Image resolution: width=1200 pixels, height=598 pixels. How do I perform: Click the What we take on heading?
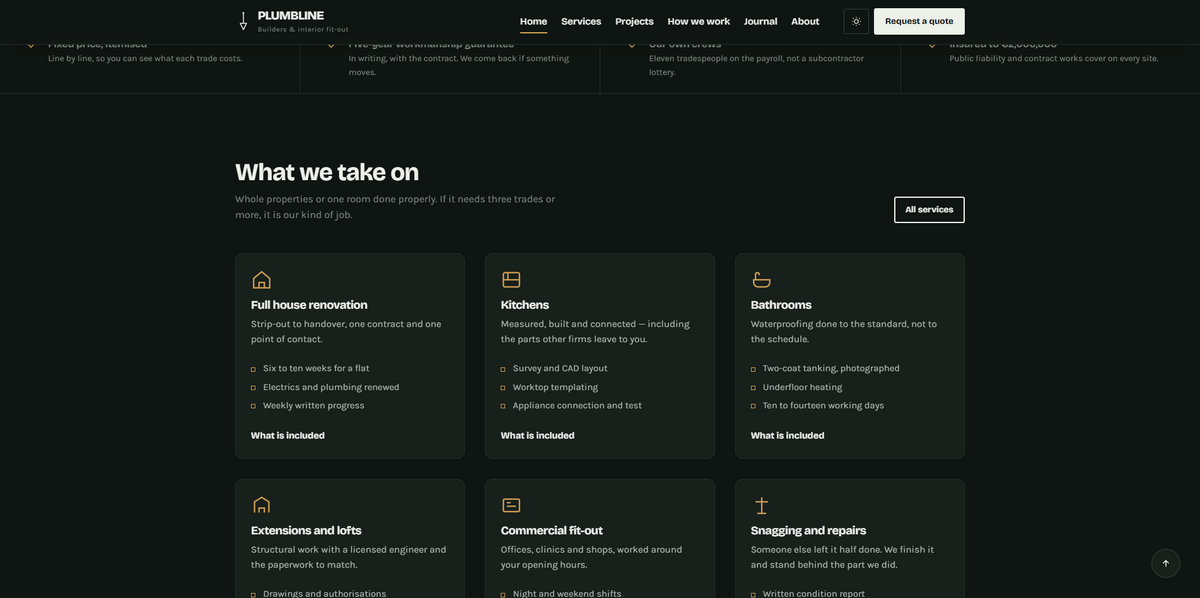(327, 172)
